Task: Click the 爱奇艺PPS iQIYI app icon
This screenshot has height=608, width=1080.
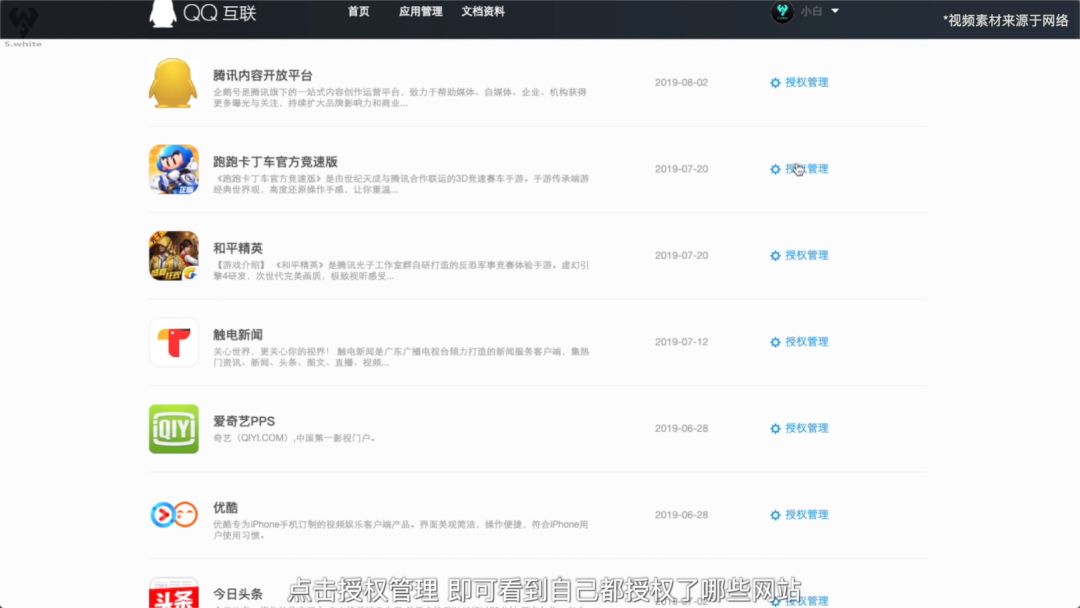Action: [173, 429]
